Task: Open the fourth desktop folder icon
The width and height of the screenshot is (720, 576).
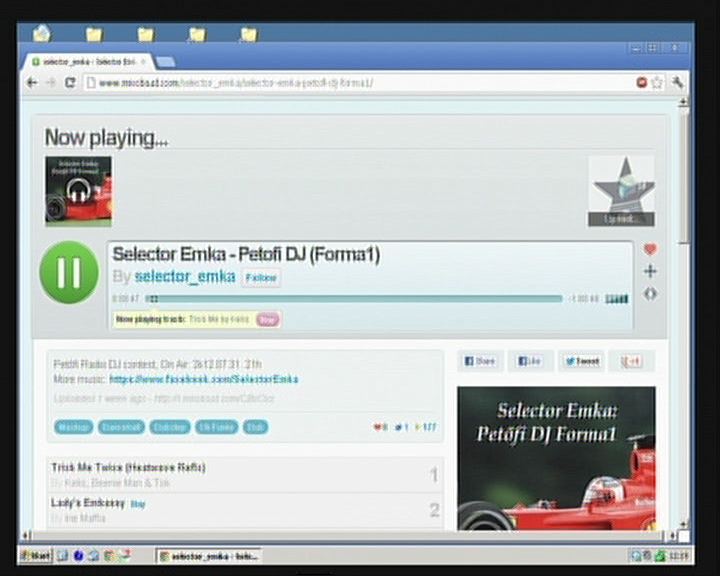Action: click(197, 35)
